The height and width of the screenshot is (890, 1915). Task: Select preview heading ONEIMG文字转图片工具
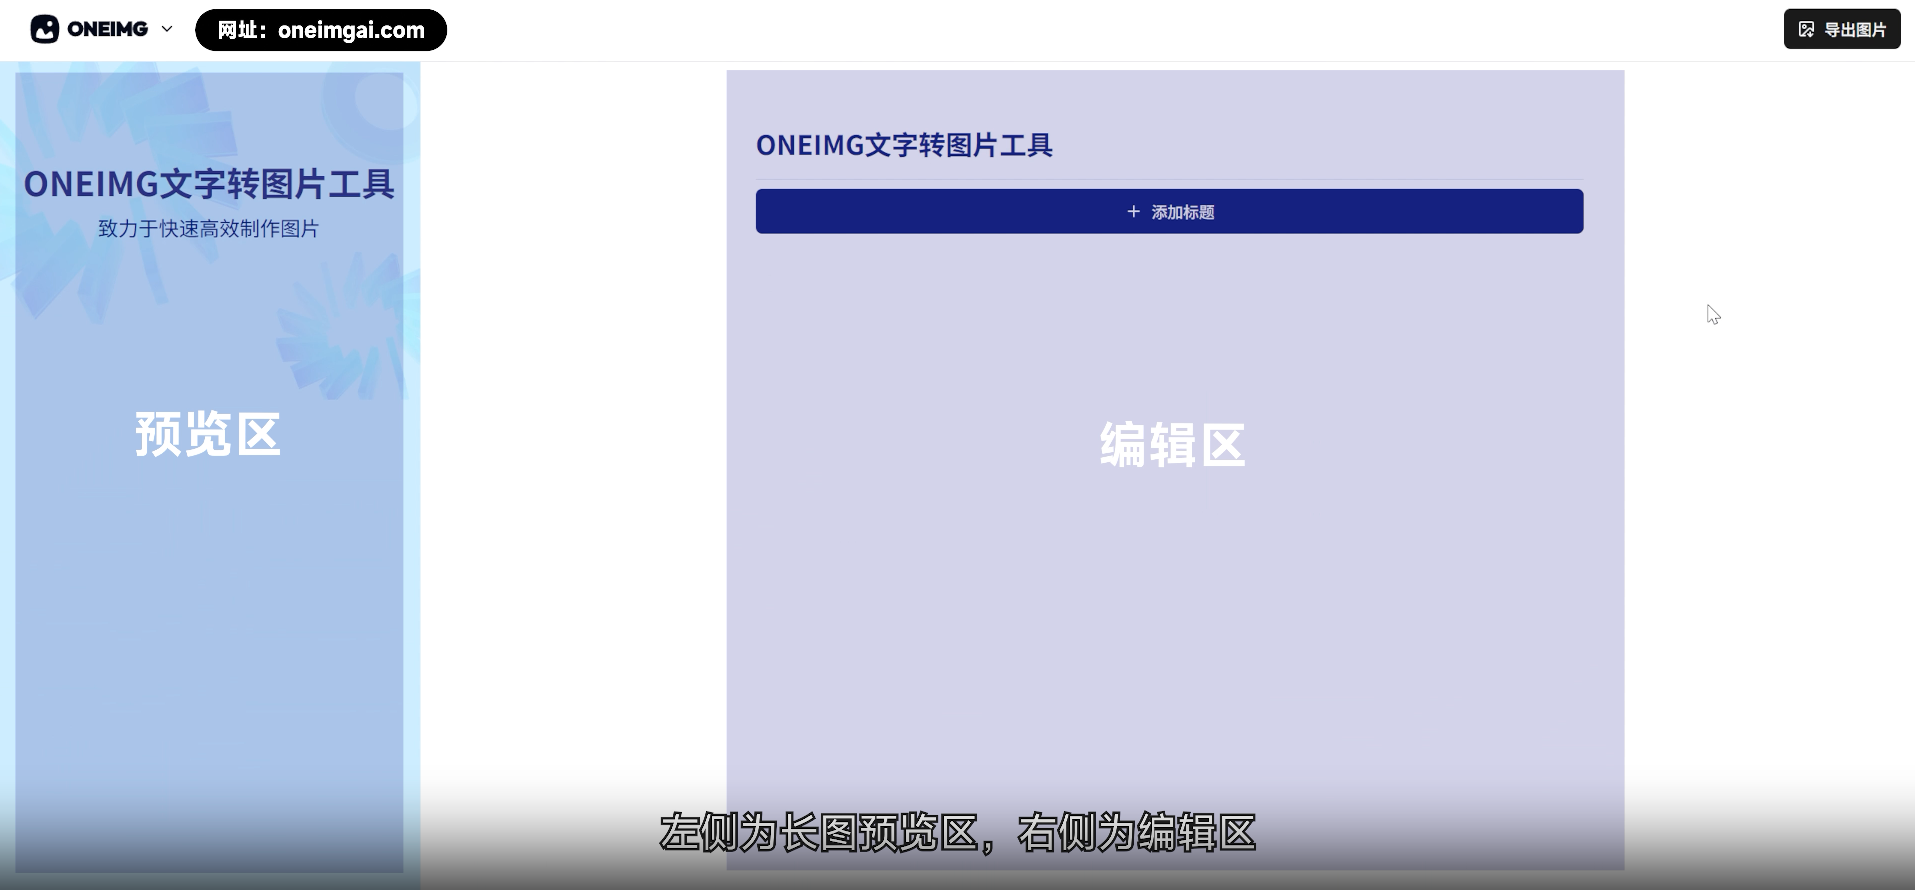click(x=209, y=184)
